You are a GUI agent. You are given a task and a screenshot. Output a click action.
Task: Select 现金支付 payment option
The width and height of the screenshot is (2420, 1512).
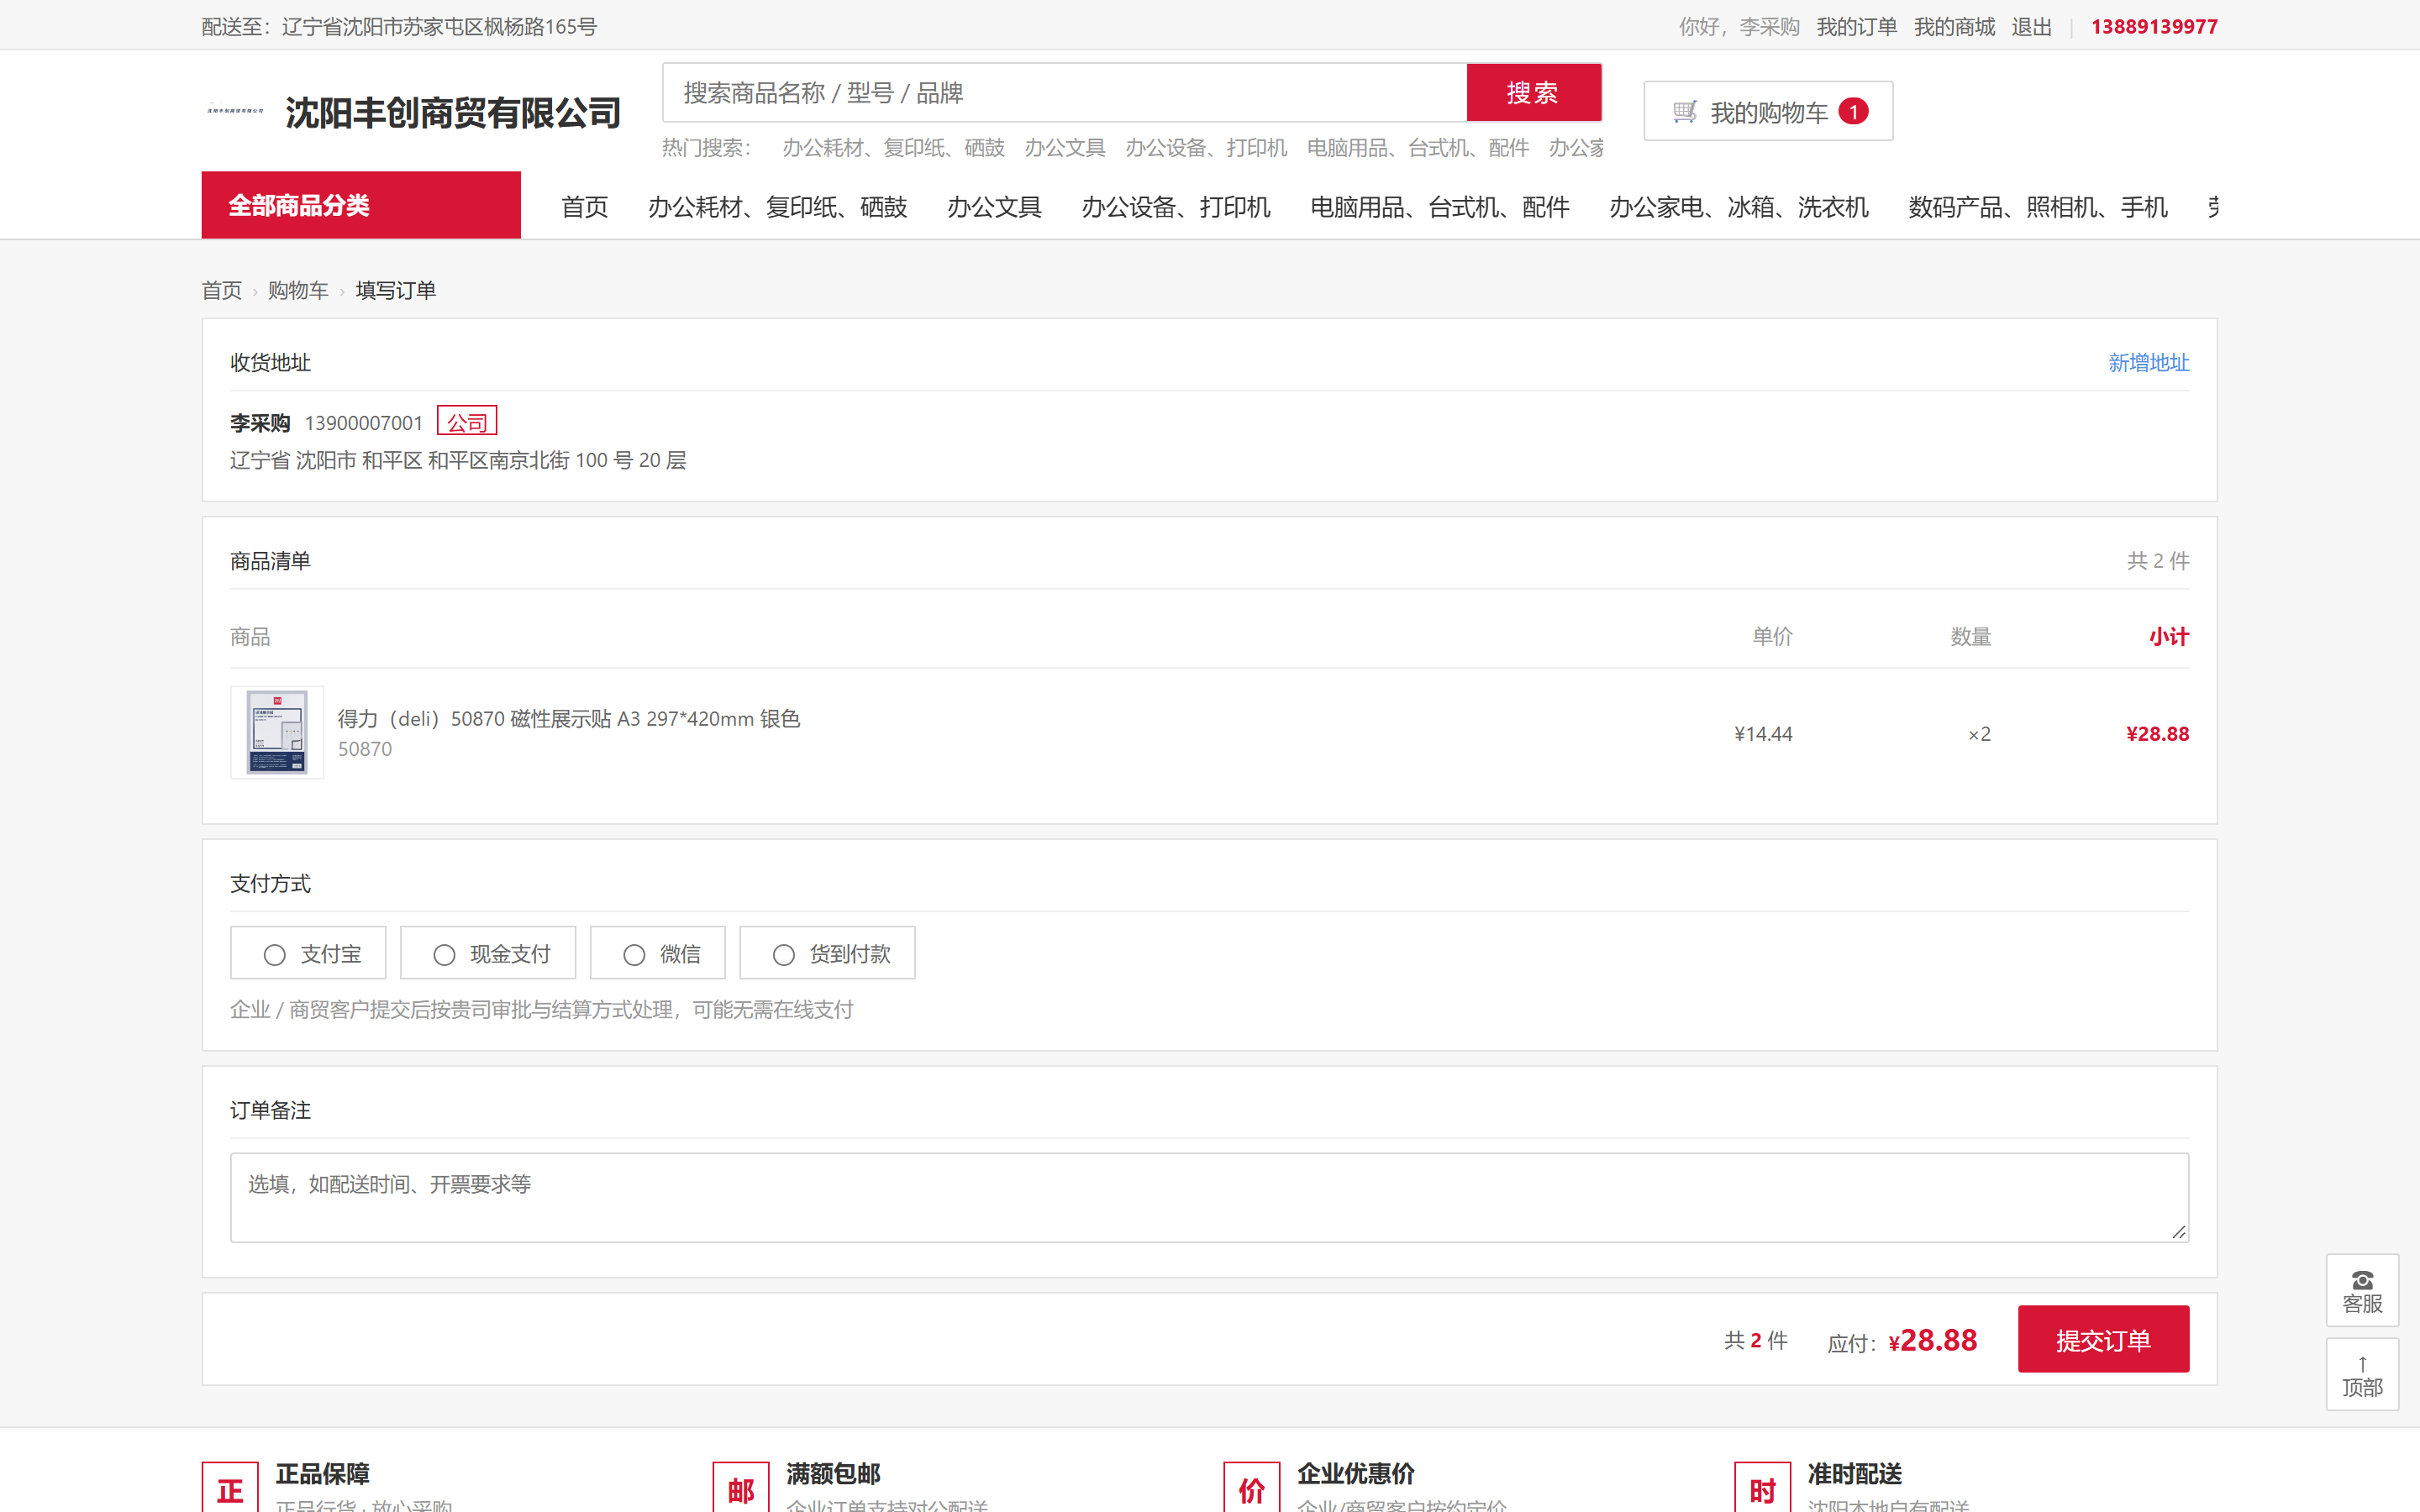tap(488, 953)
